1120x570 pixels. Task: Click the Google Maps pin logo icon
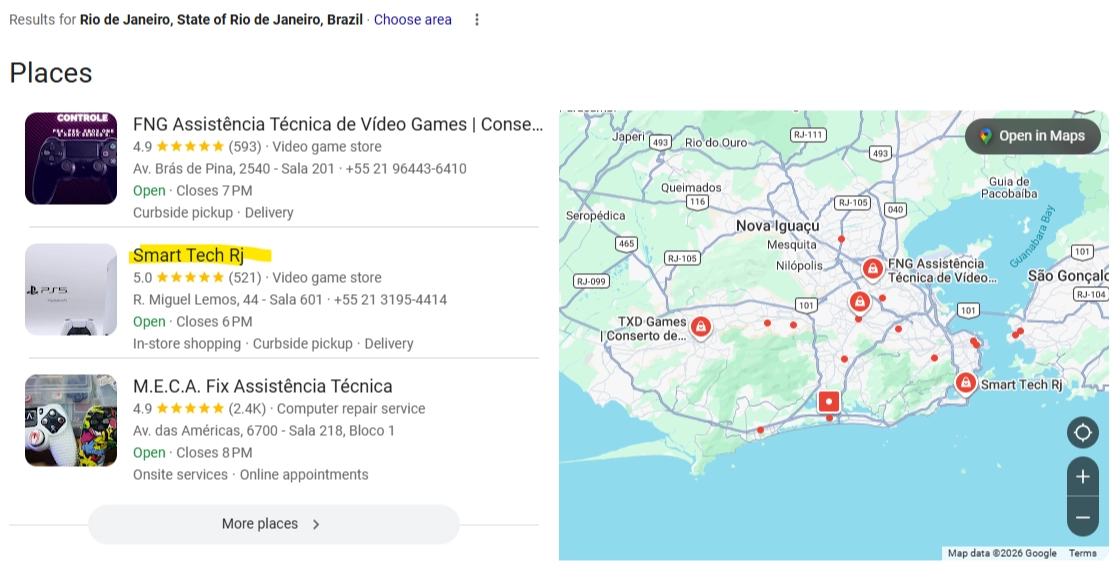click(986, 136)
